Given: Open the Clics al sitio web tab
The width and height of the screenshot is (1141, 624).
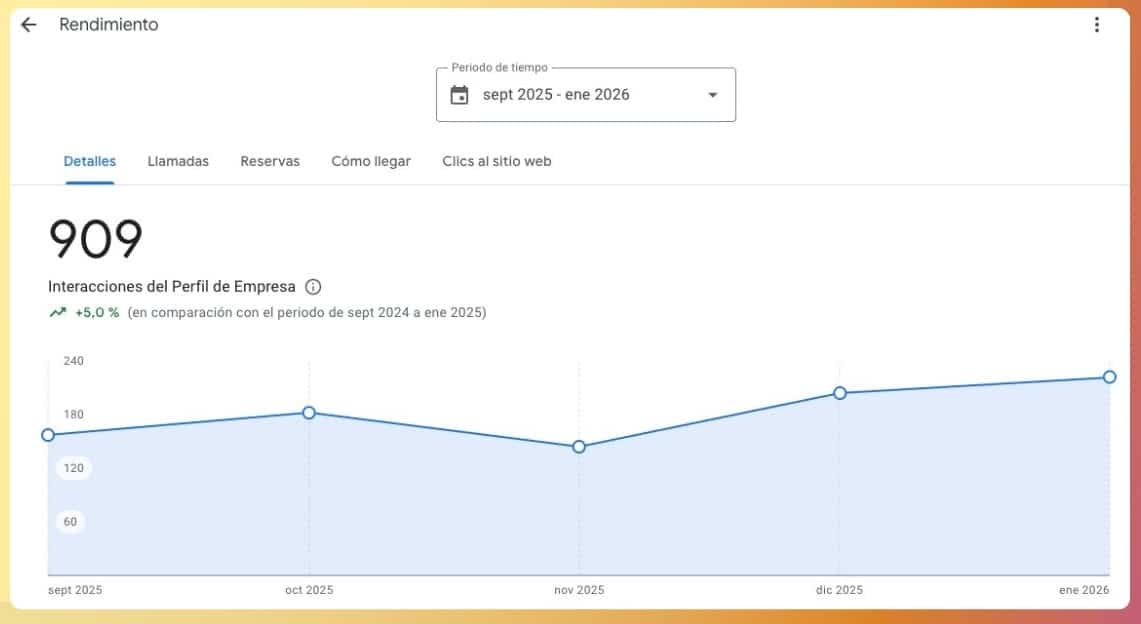Looking at the screenshot, I should pos(497,161).
